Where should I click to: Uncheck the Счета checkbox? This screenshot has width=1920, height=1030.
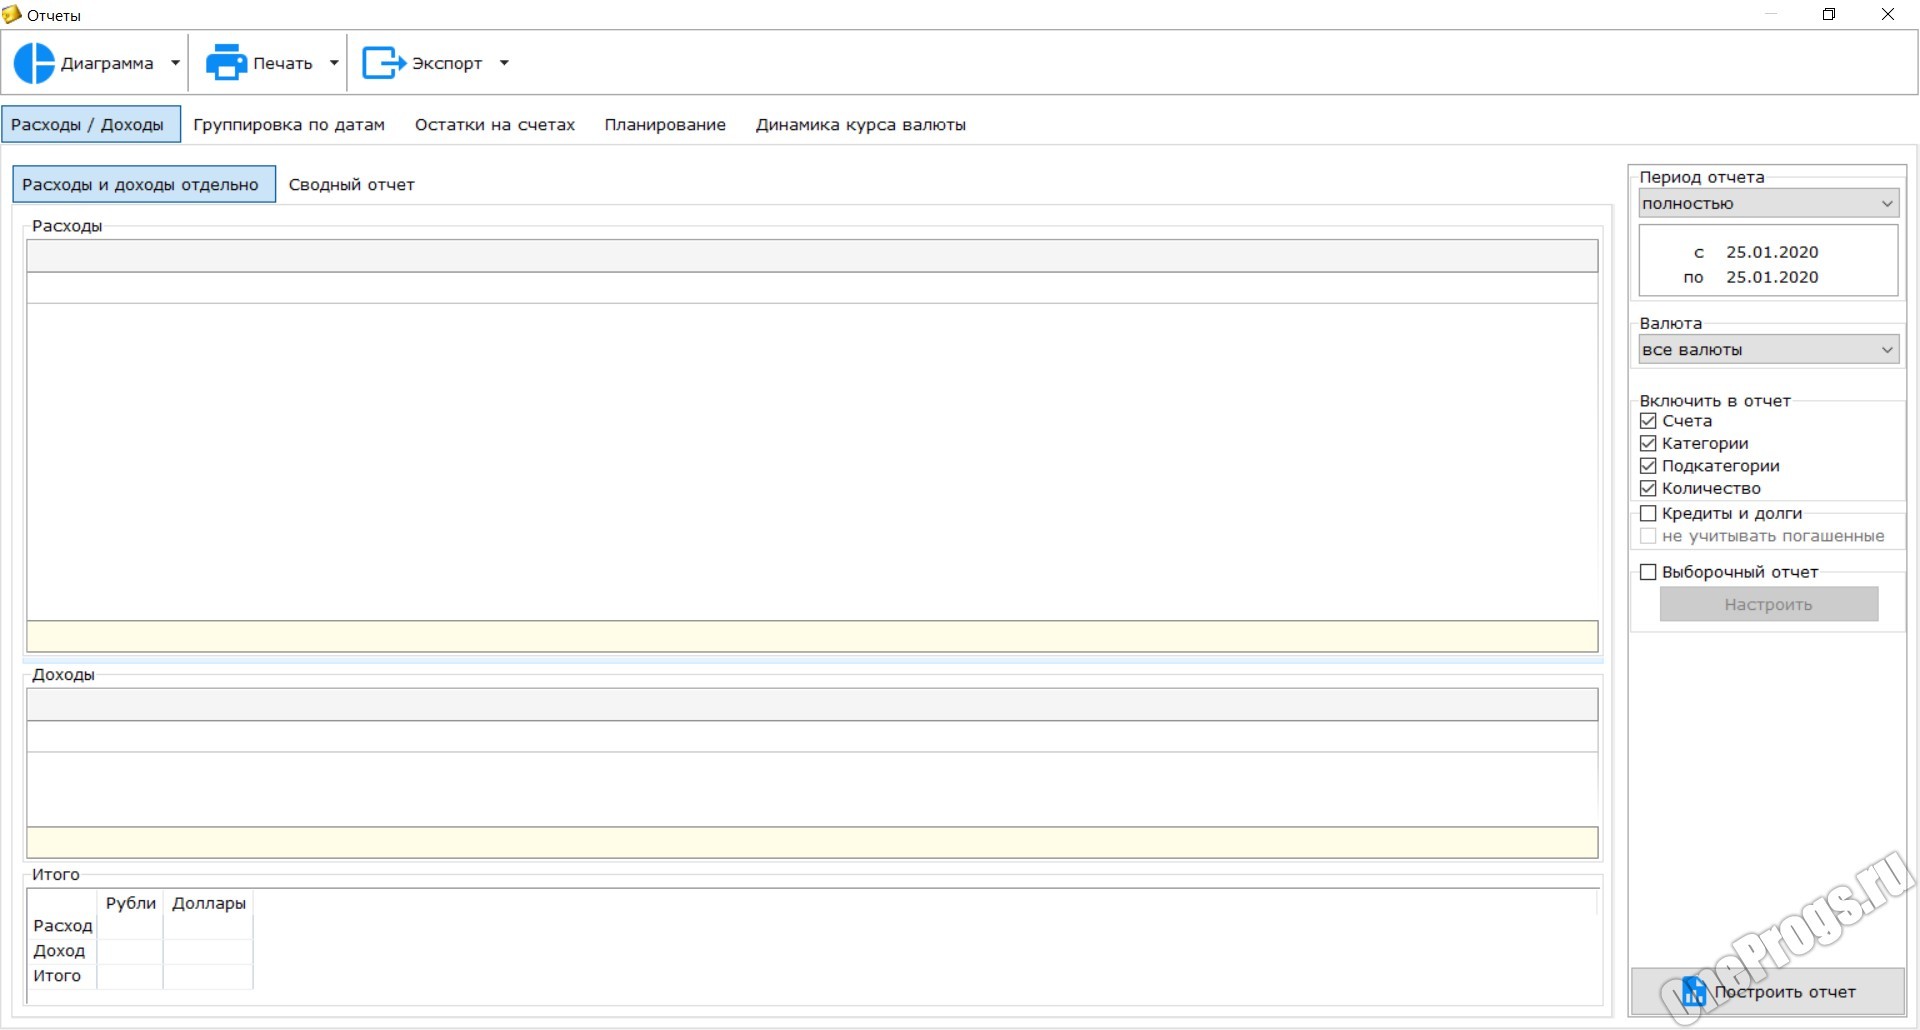coord(1648,421)
